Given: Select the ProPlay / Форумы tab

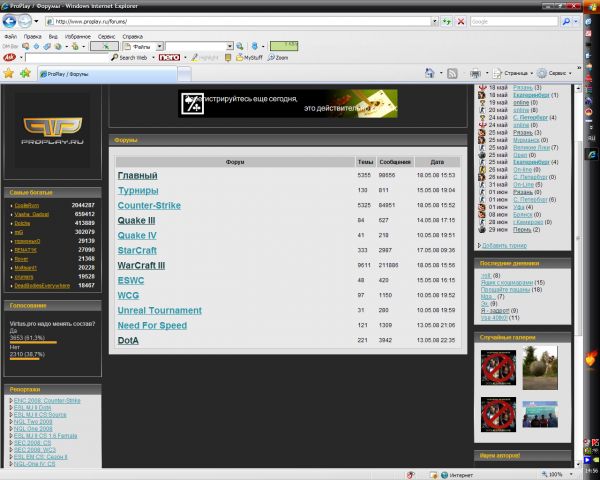Looking at the screenshot, I should click(x=107, y=74).
